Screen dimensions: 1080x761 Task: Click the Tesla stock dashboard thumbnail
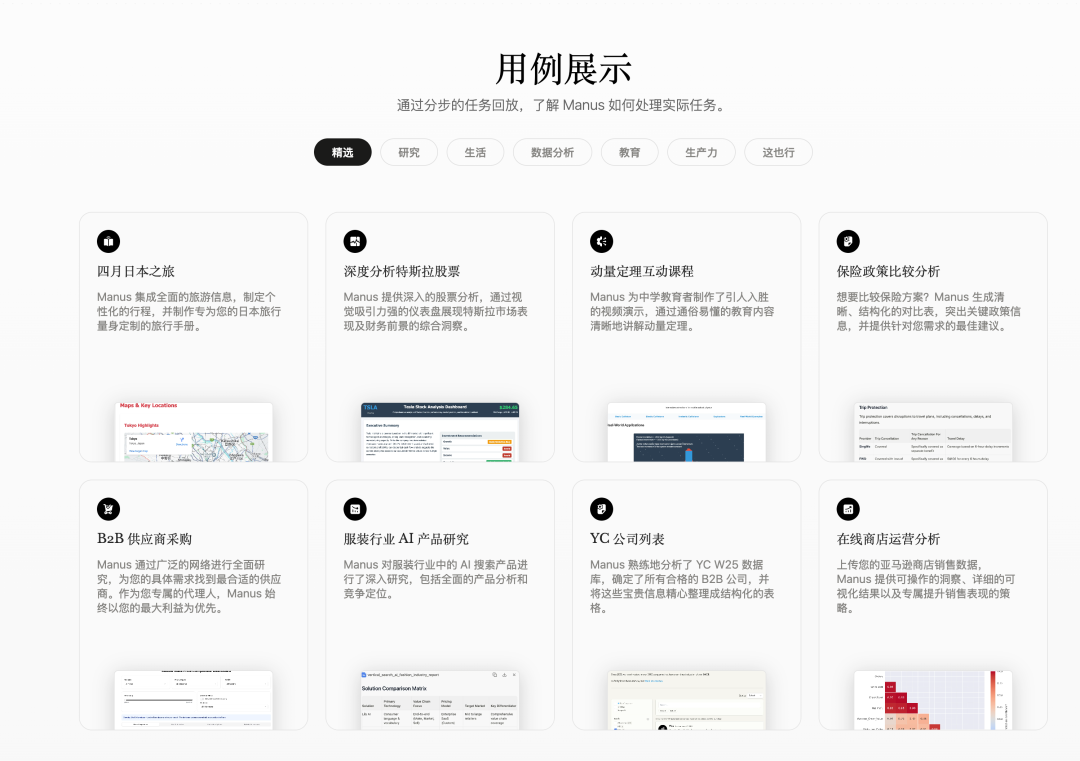[439, 432]
